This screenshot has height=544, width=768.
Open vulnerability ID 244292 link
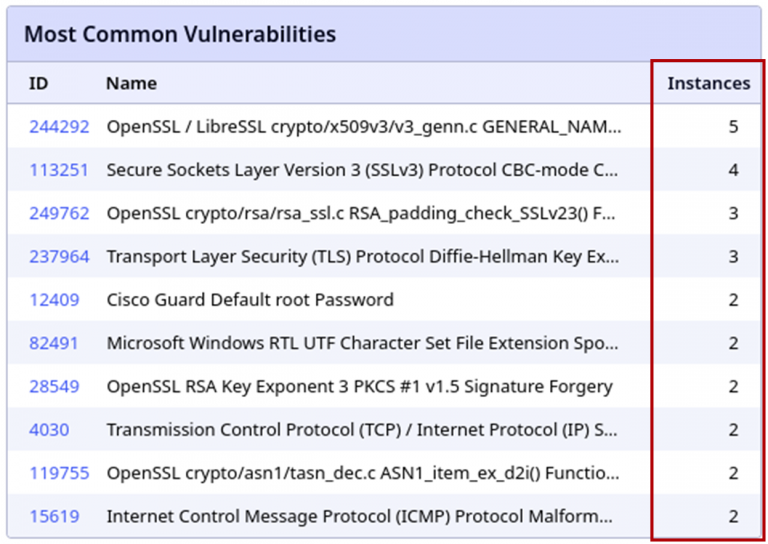pyautogui.click(x=59, y=127)
